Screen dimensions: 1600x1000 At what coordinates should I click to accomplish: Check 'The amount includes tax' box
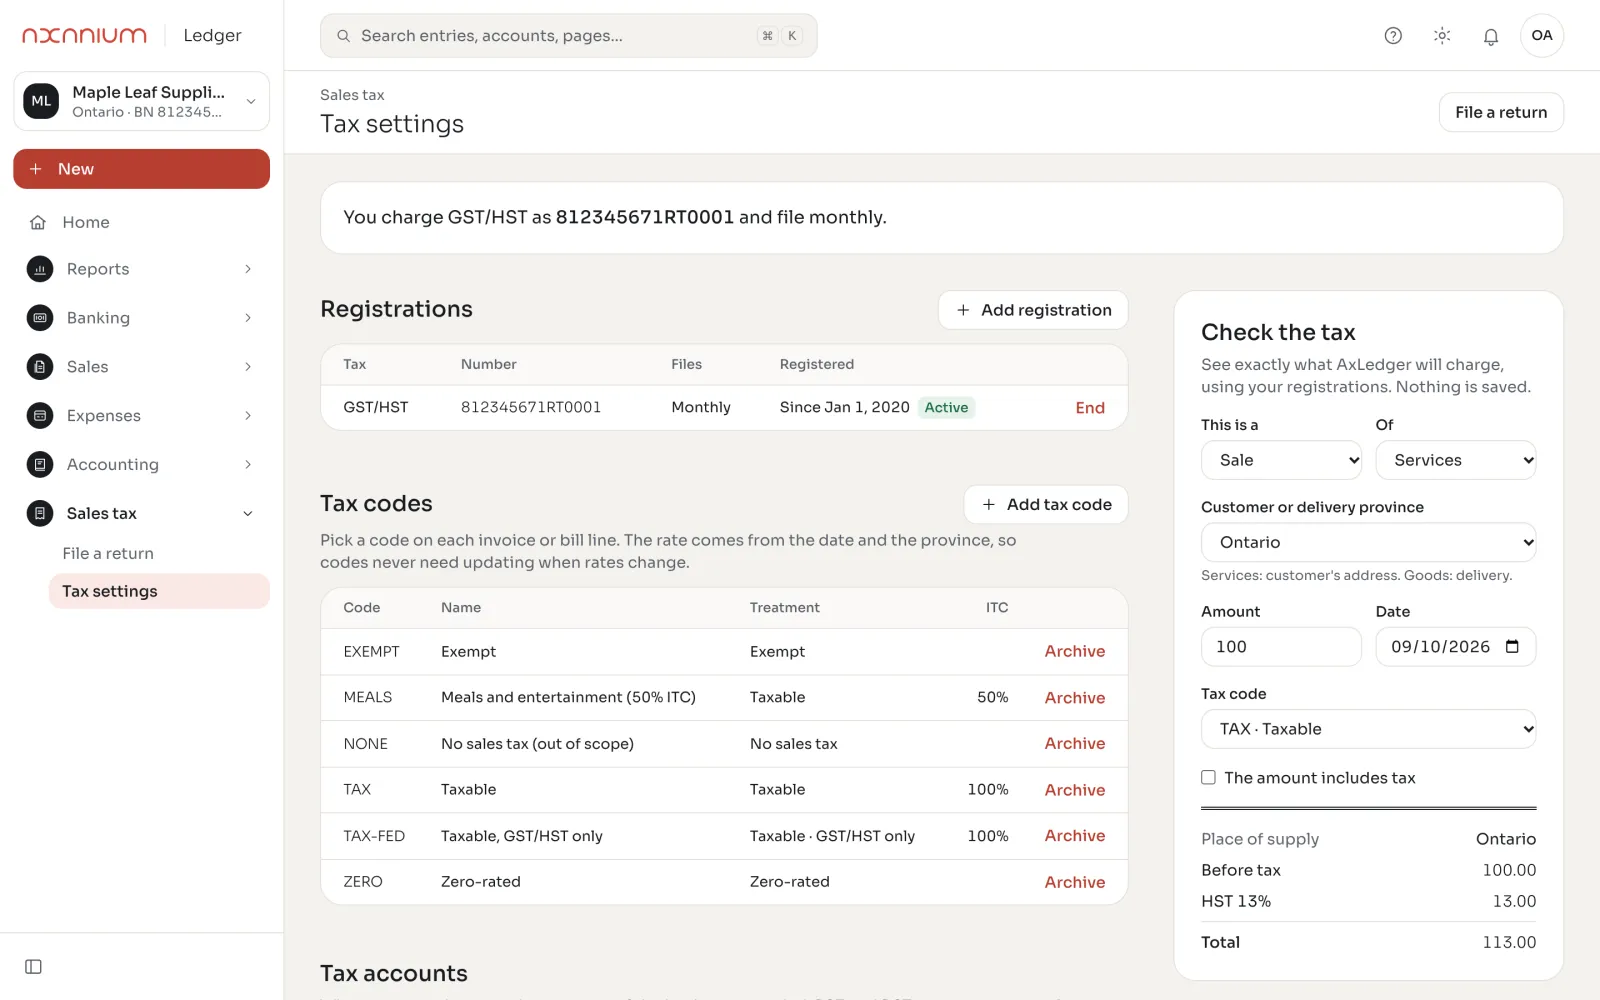1208,778
